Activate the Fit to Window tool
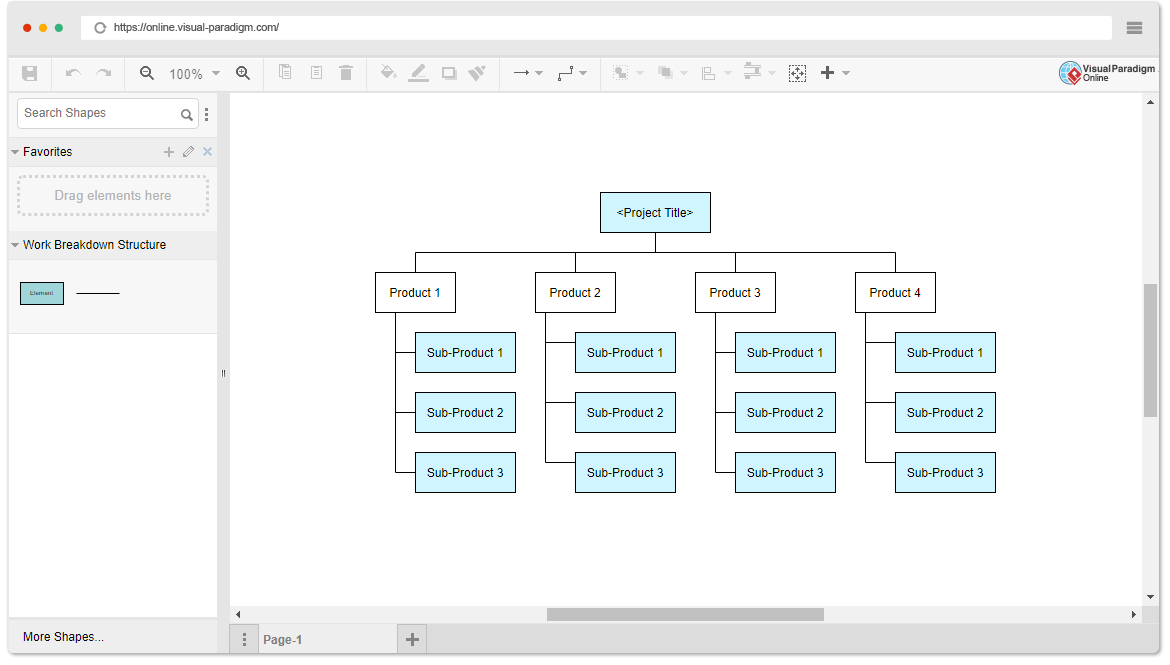1170x665 pixels. (797, 72)
